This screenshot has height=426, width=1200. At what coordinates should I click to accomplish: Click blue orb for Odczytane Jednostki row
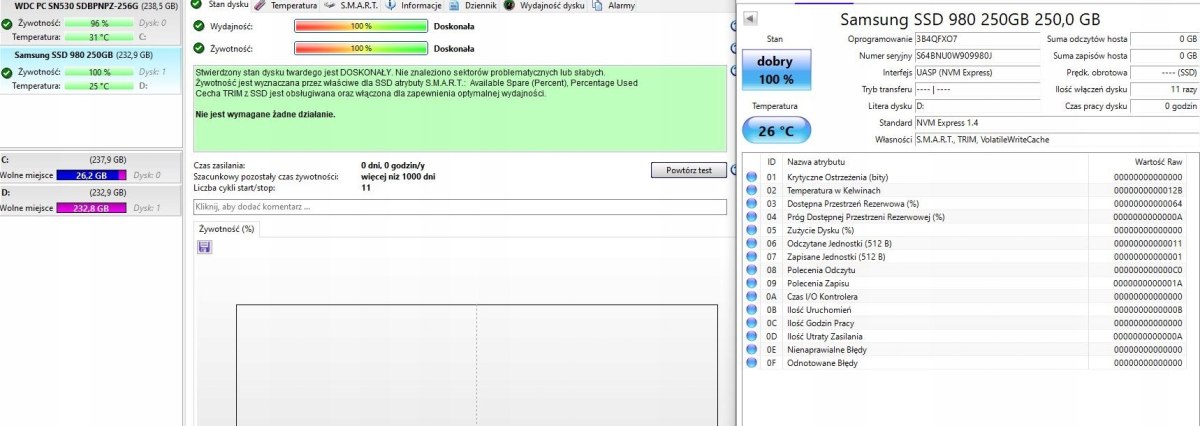click(752, 243)
